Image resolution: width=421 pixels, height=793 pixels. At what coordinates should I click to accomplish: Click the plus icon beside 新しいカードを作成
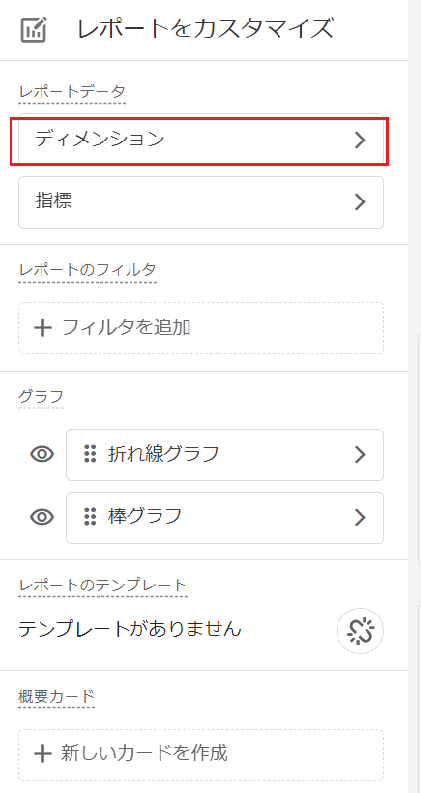coord(43,754)
